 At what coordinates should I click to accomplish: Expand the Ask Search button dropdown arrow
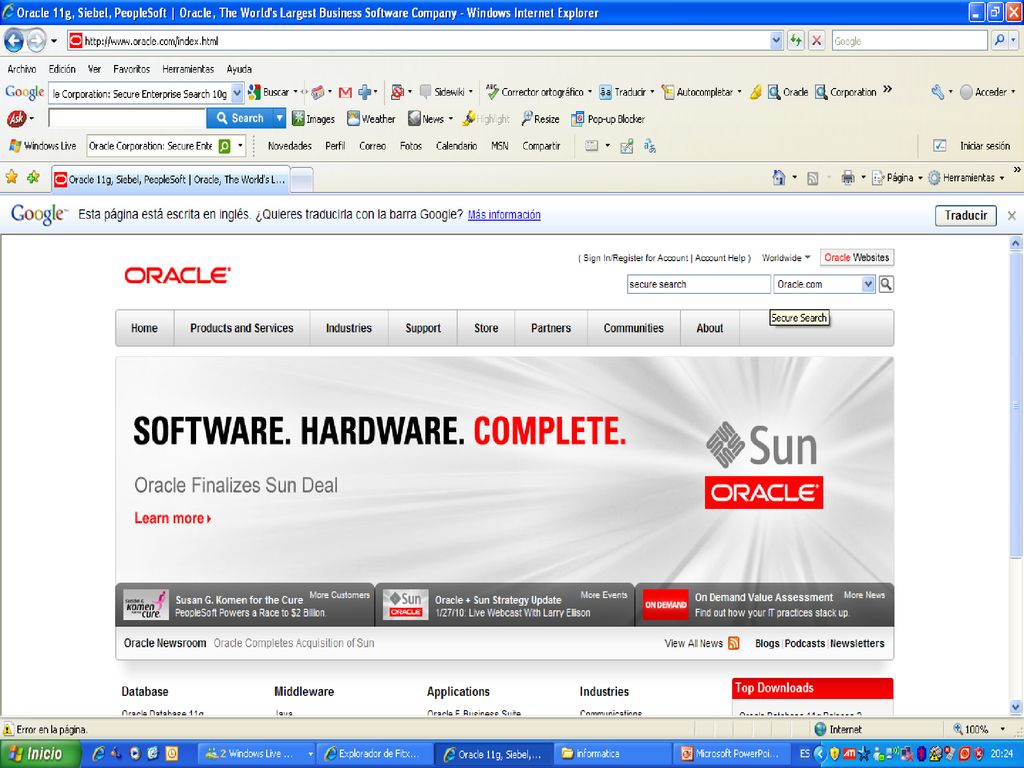pyautogui.click(x=280, y=118)
